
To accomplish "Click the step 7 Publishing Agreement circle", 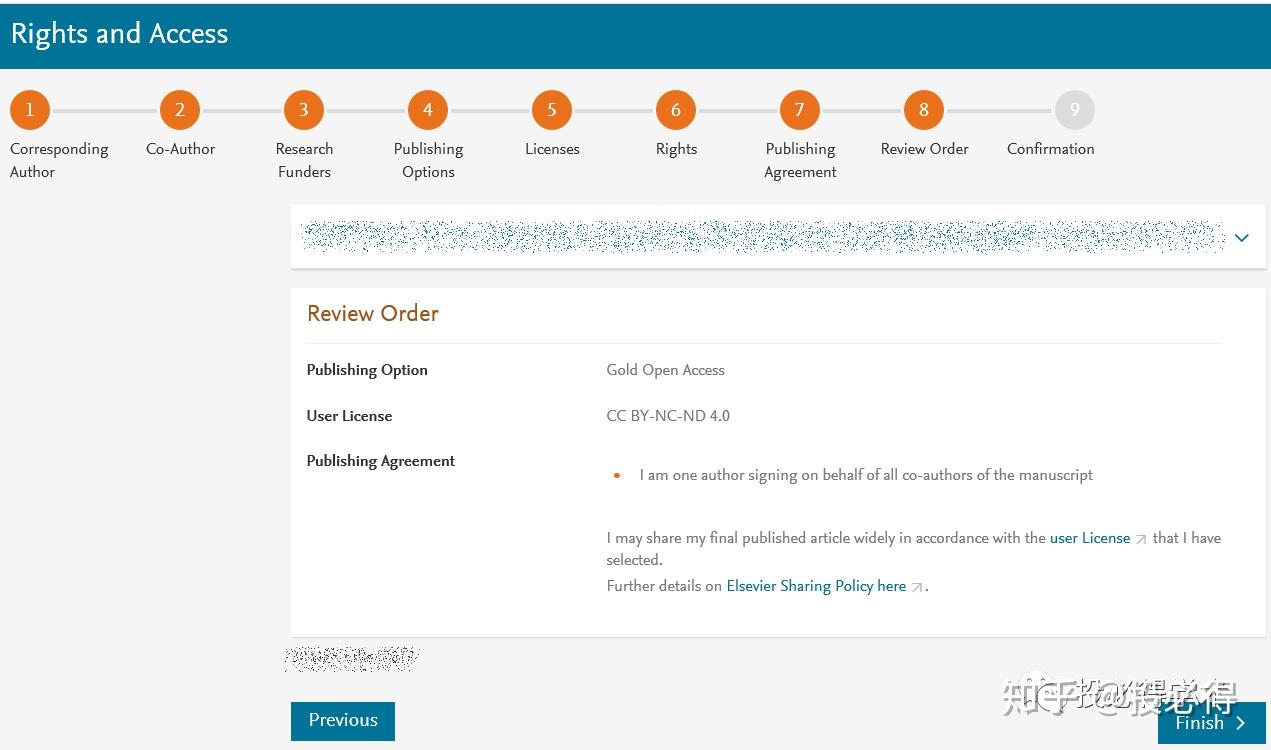I will pos(800,110).
